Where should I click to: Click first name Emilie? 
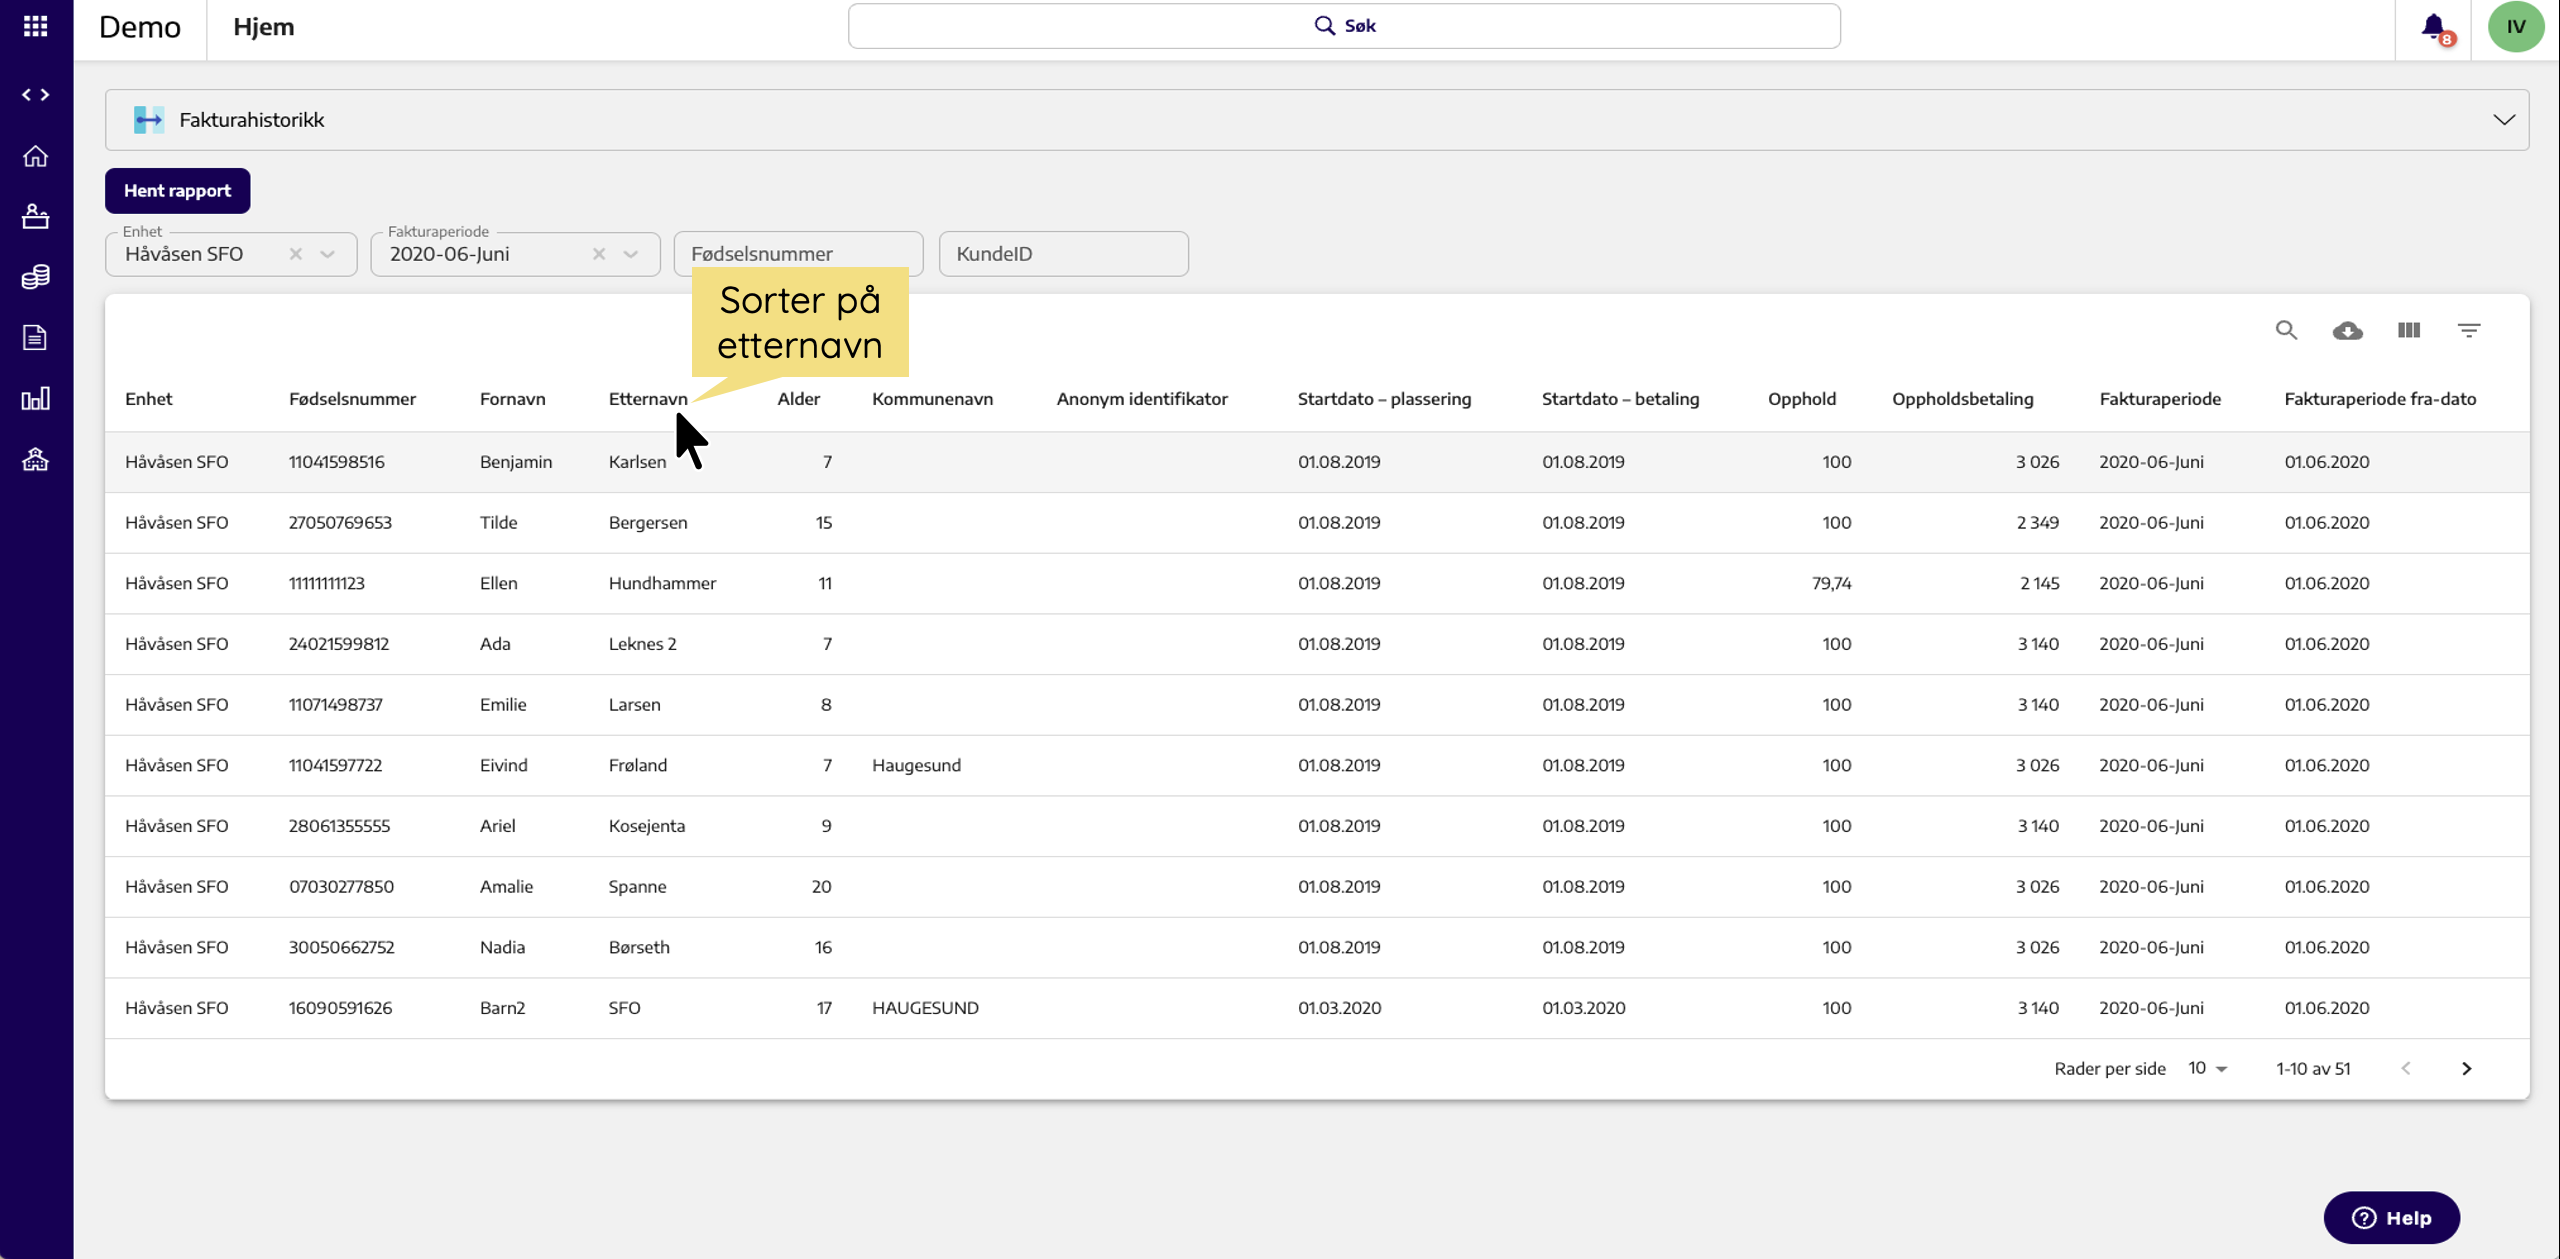pyautogui.click(x=503, y=705)
